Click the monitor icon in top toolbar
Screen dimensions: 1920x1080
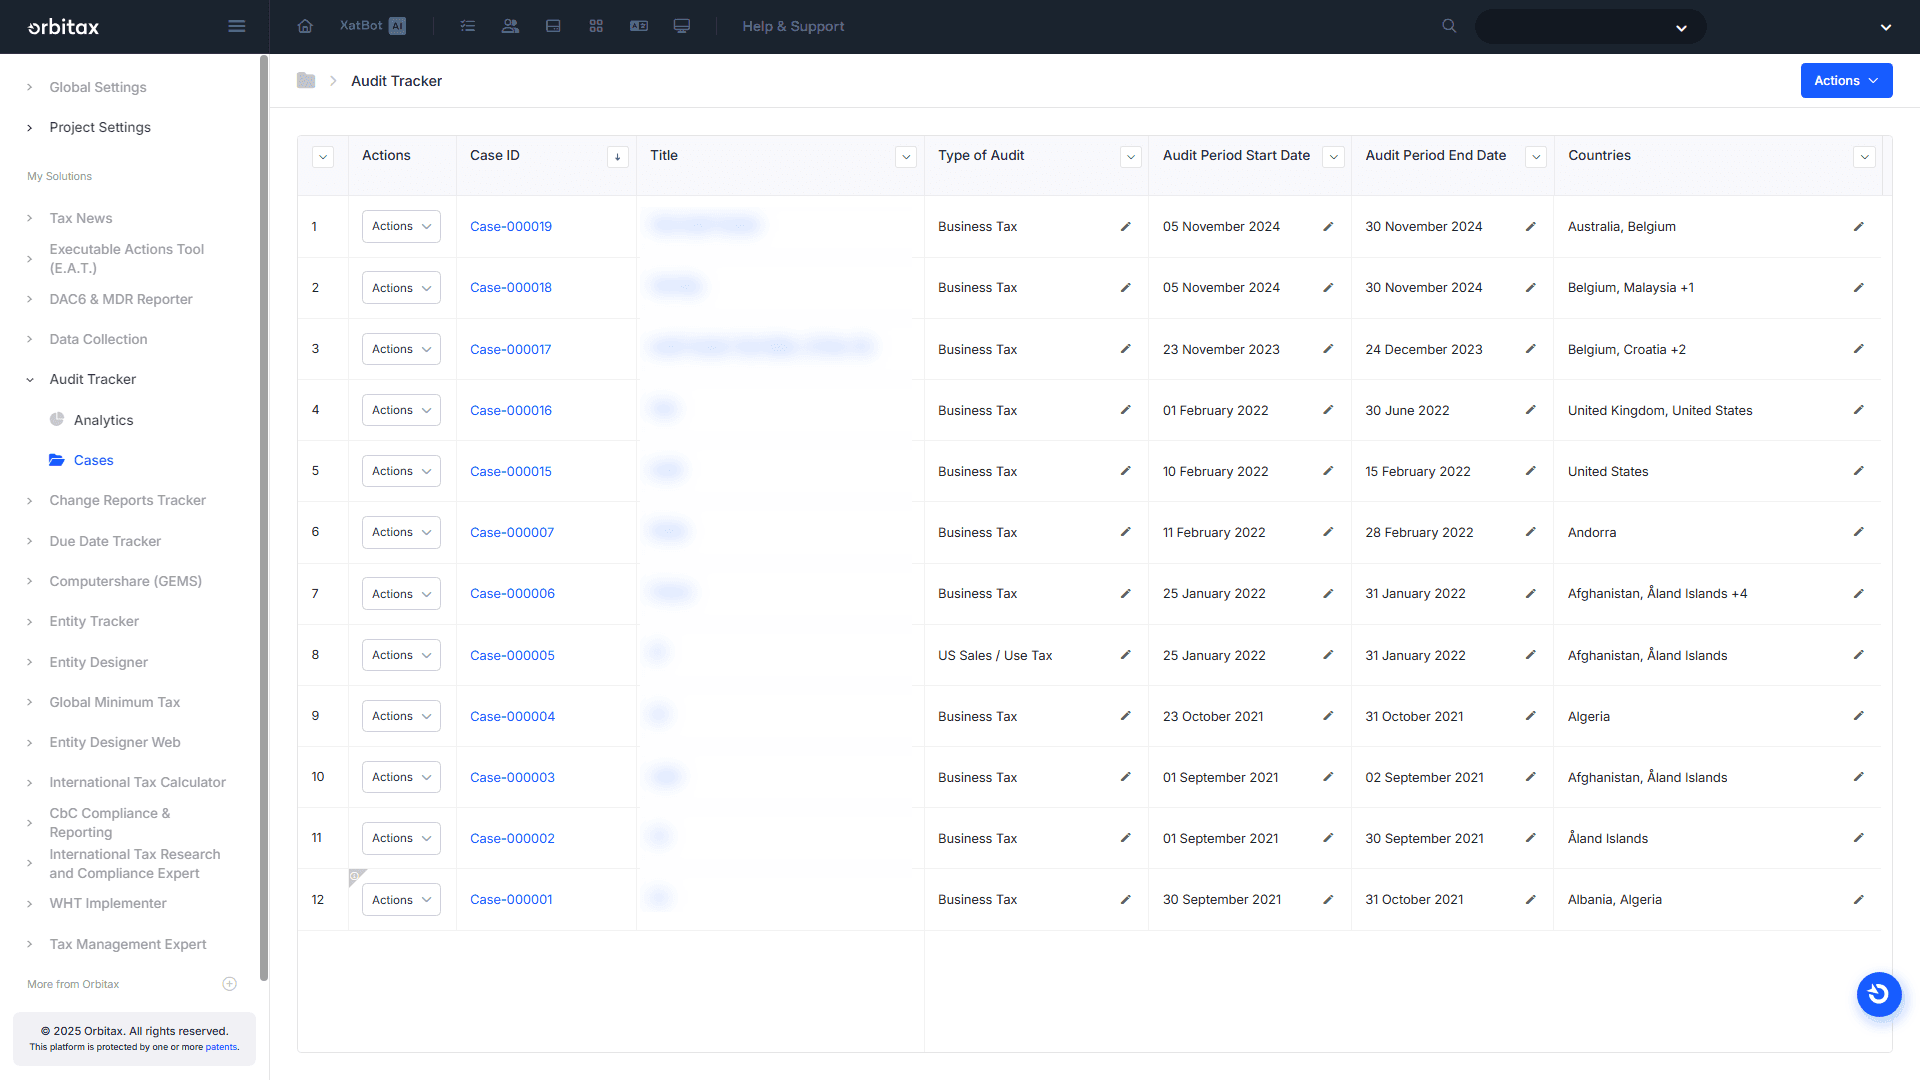tap(682, 26)
